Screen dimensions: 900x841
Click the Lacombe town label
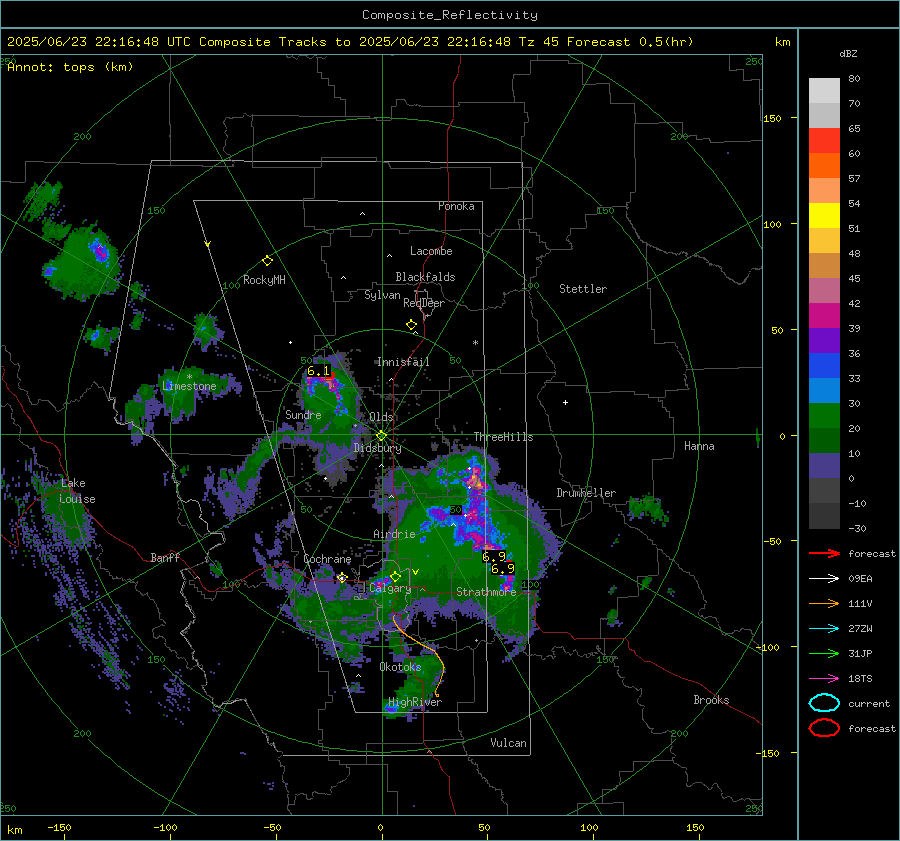click(431, 251)
